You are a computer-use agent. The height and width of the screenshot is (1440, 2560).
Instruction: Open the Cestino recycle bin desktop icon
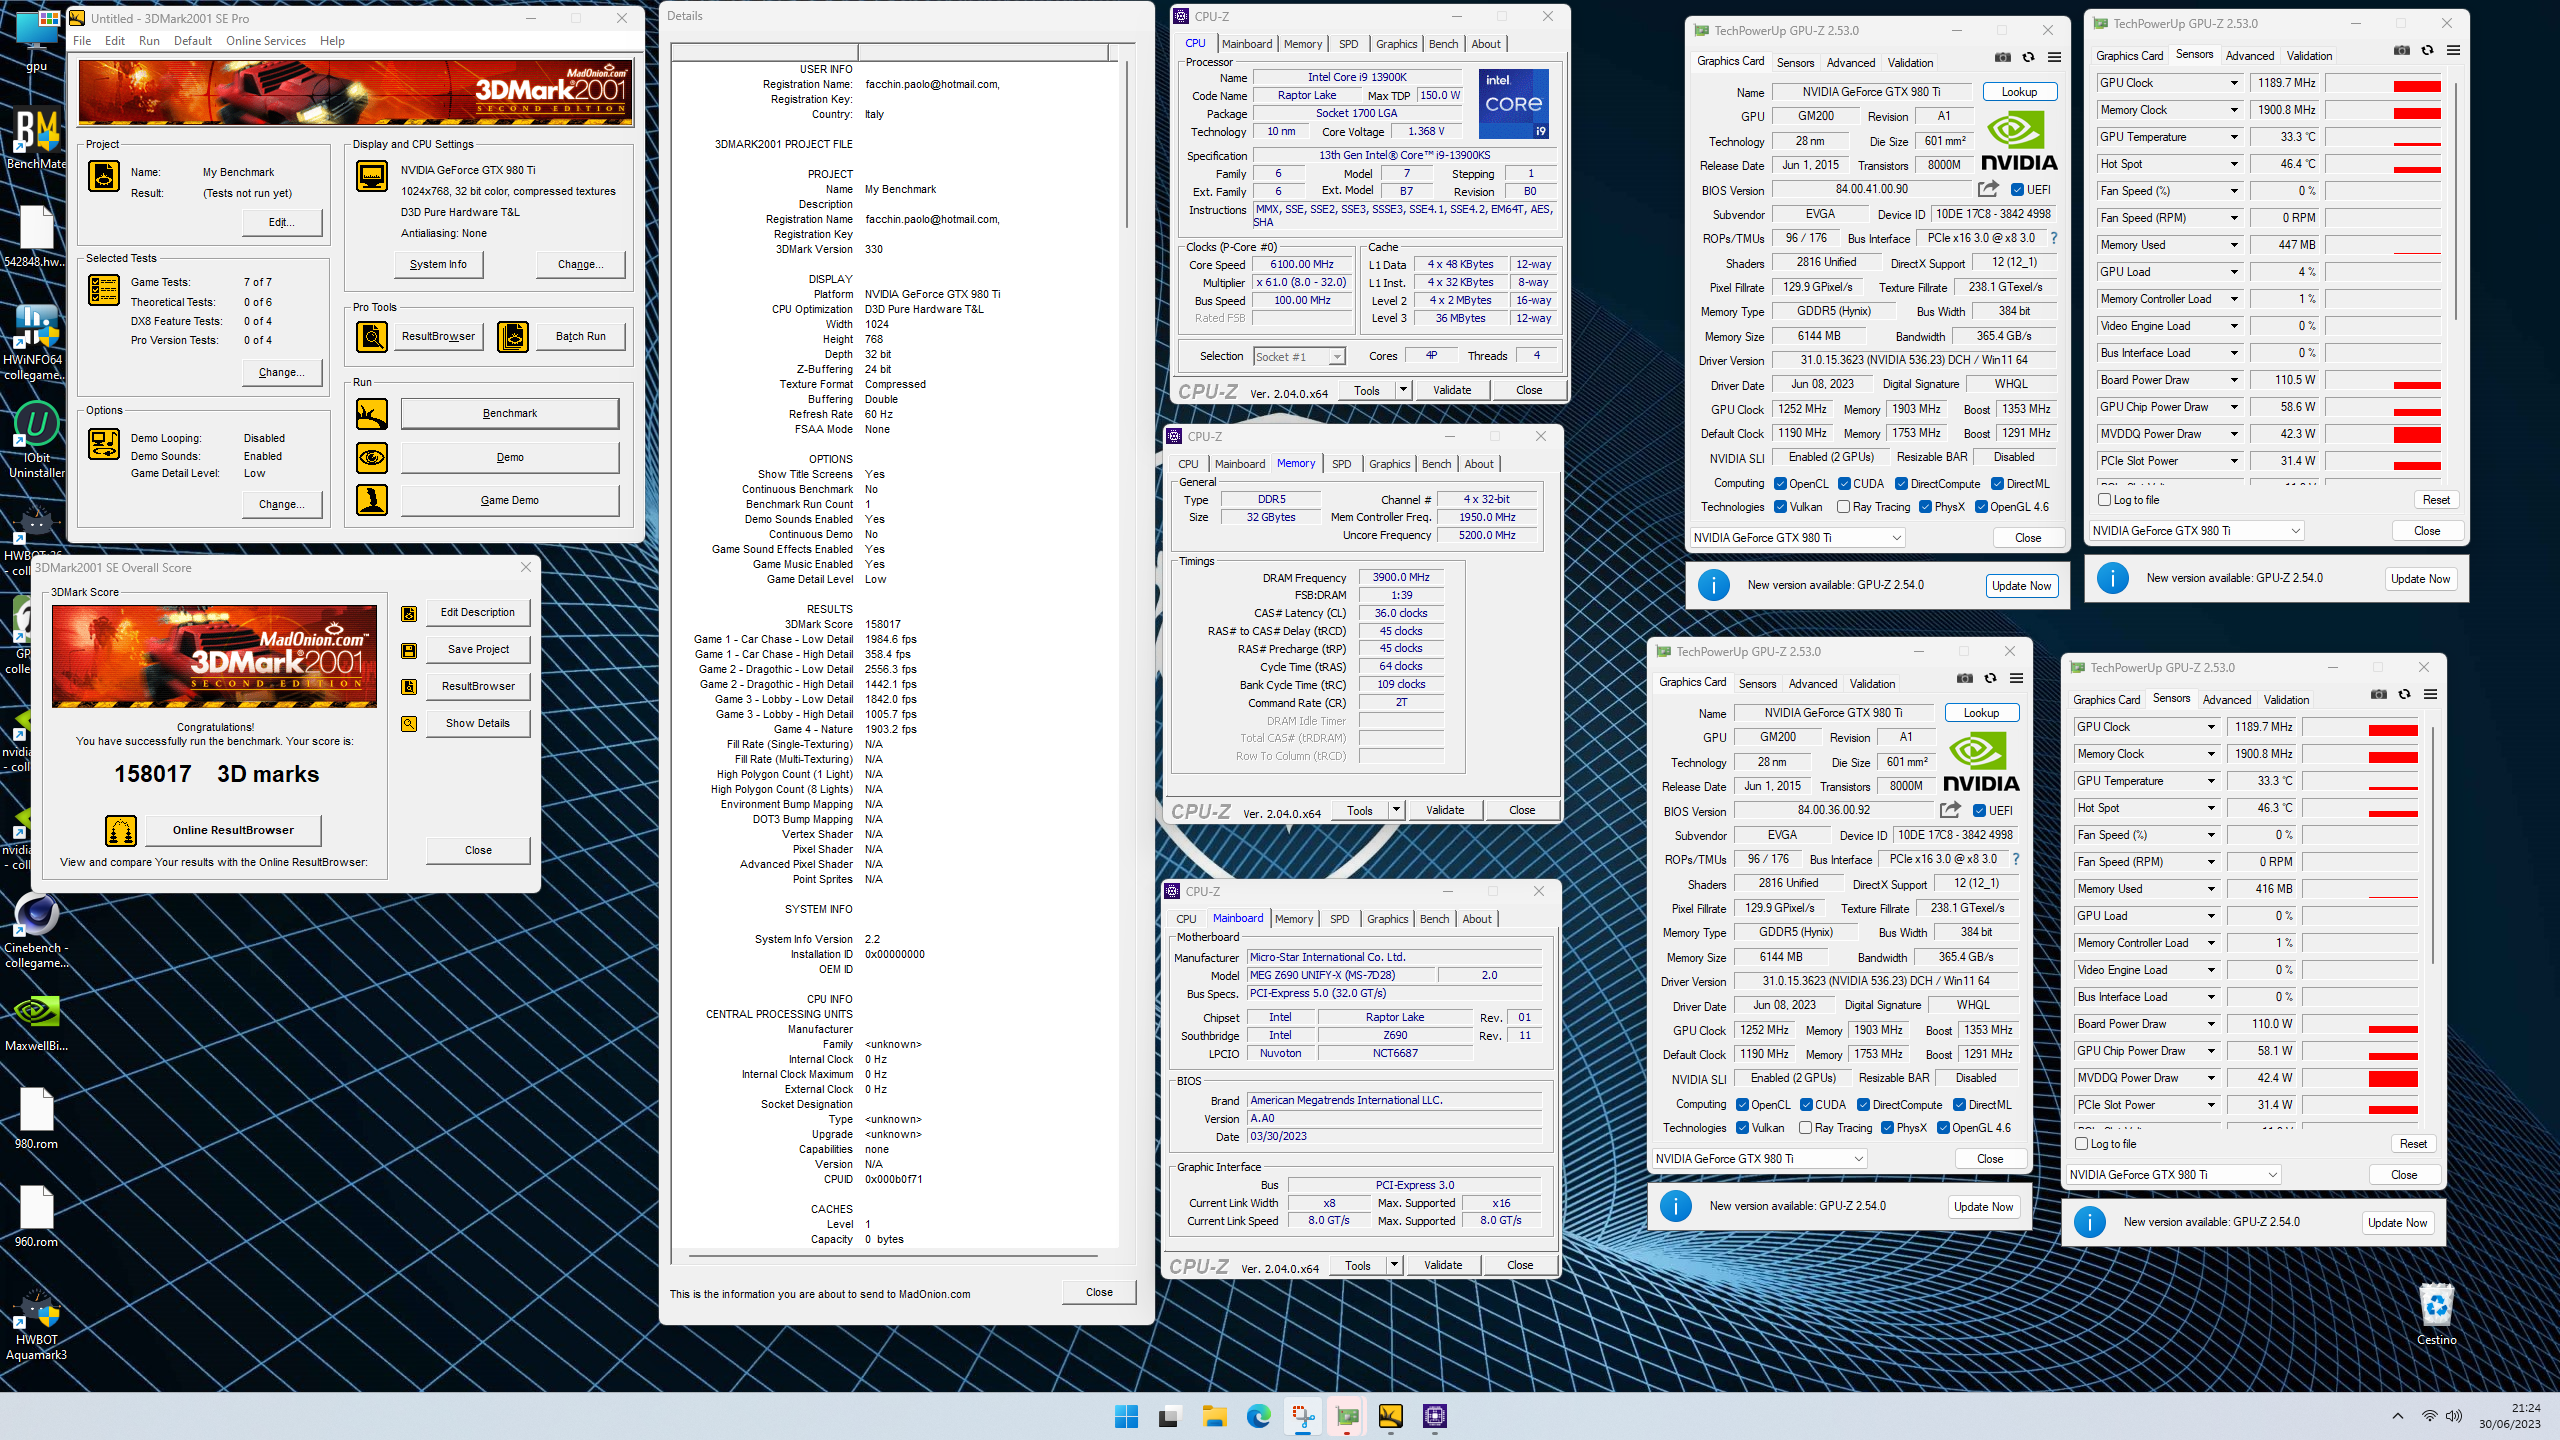pyautogui.click(x=2437, y=1315)
